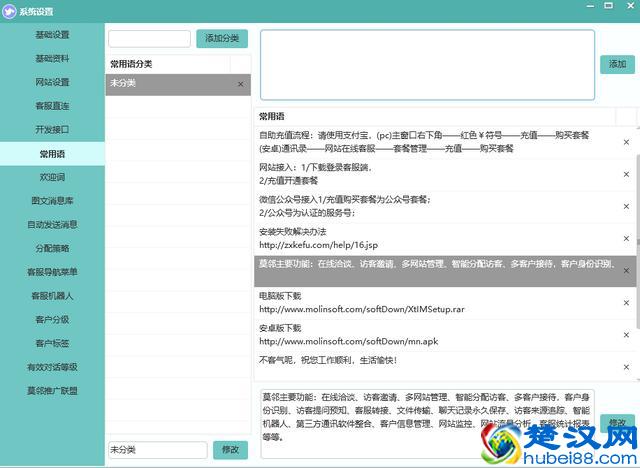Remove the 自助充值流程 phrase using its X

pyautogui.click(x=626, y=142)
